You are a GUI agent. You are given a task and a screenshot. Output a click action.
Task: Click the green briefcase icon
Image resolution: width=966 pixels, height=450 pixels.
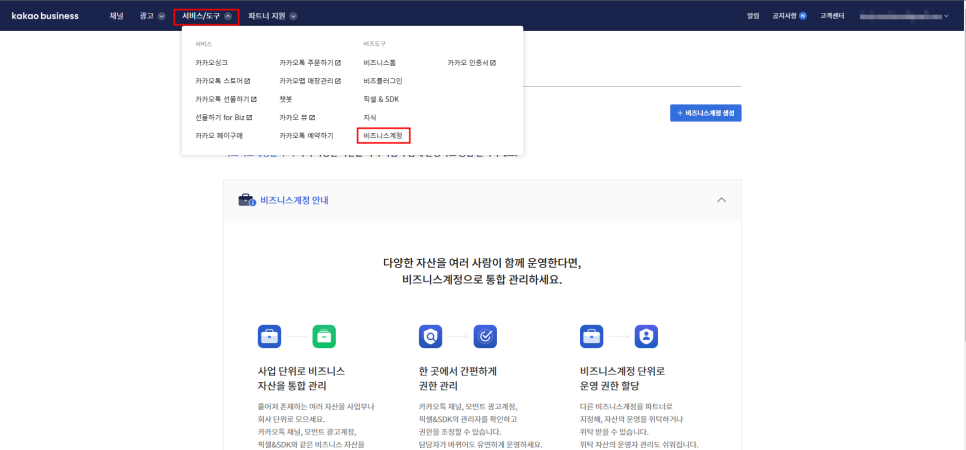click(324, 337)
